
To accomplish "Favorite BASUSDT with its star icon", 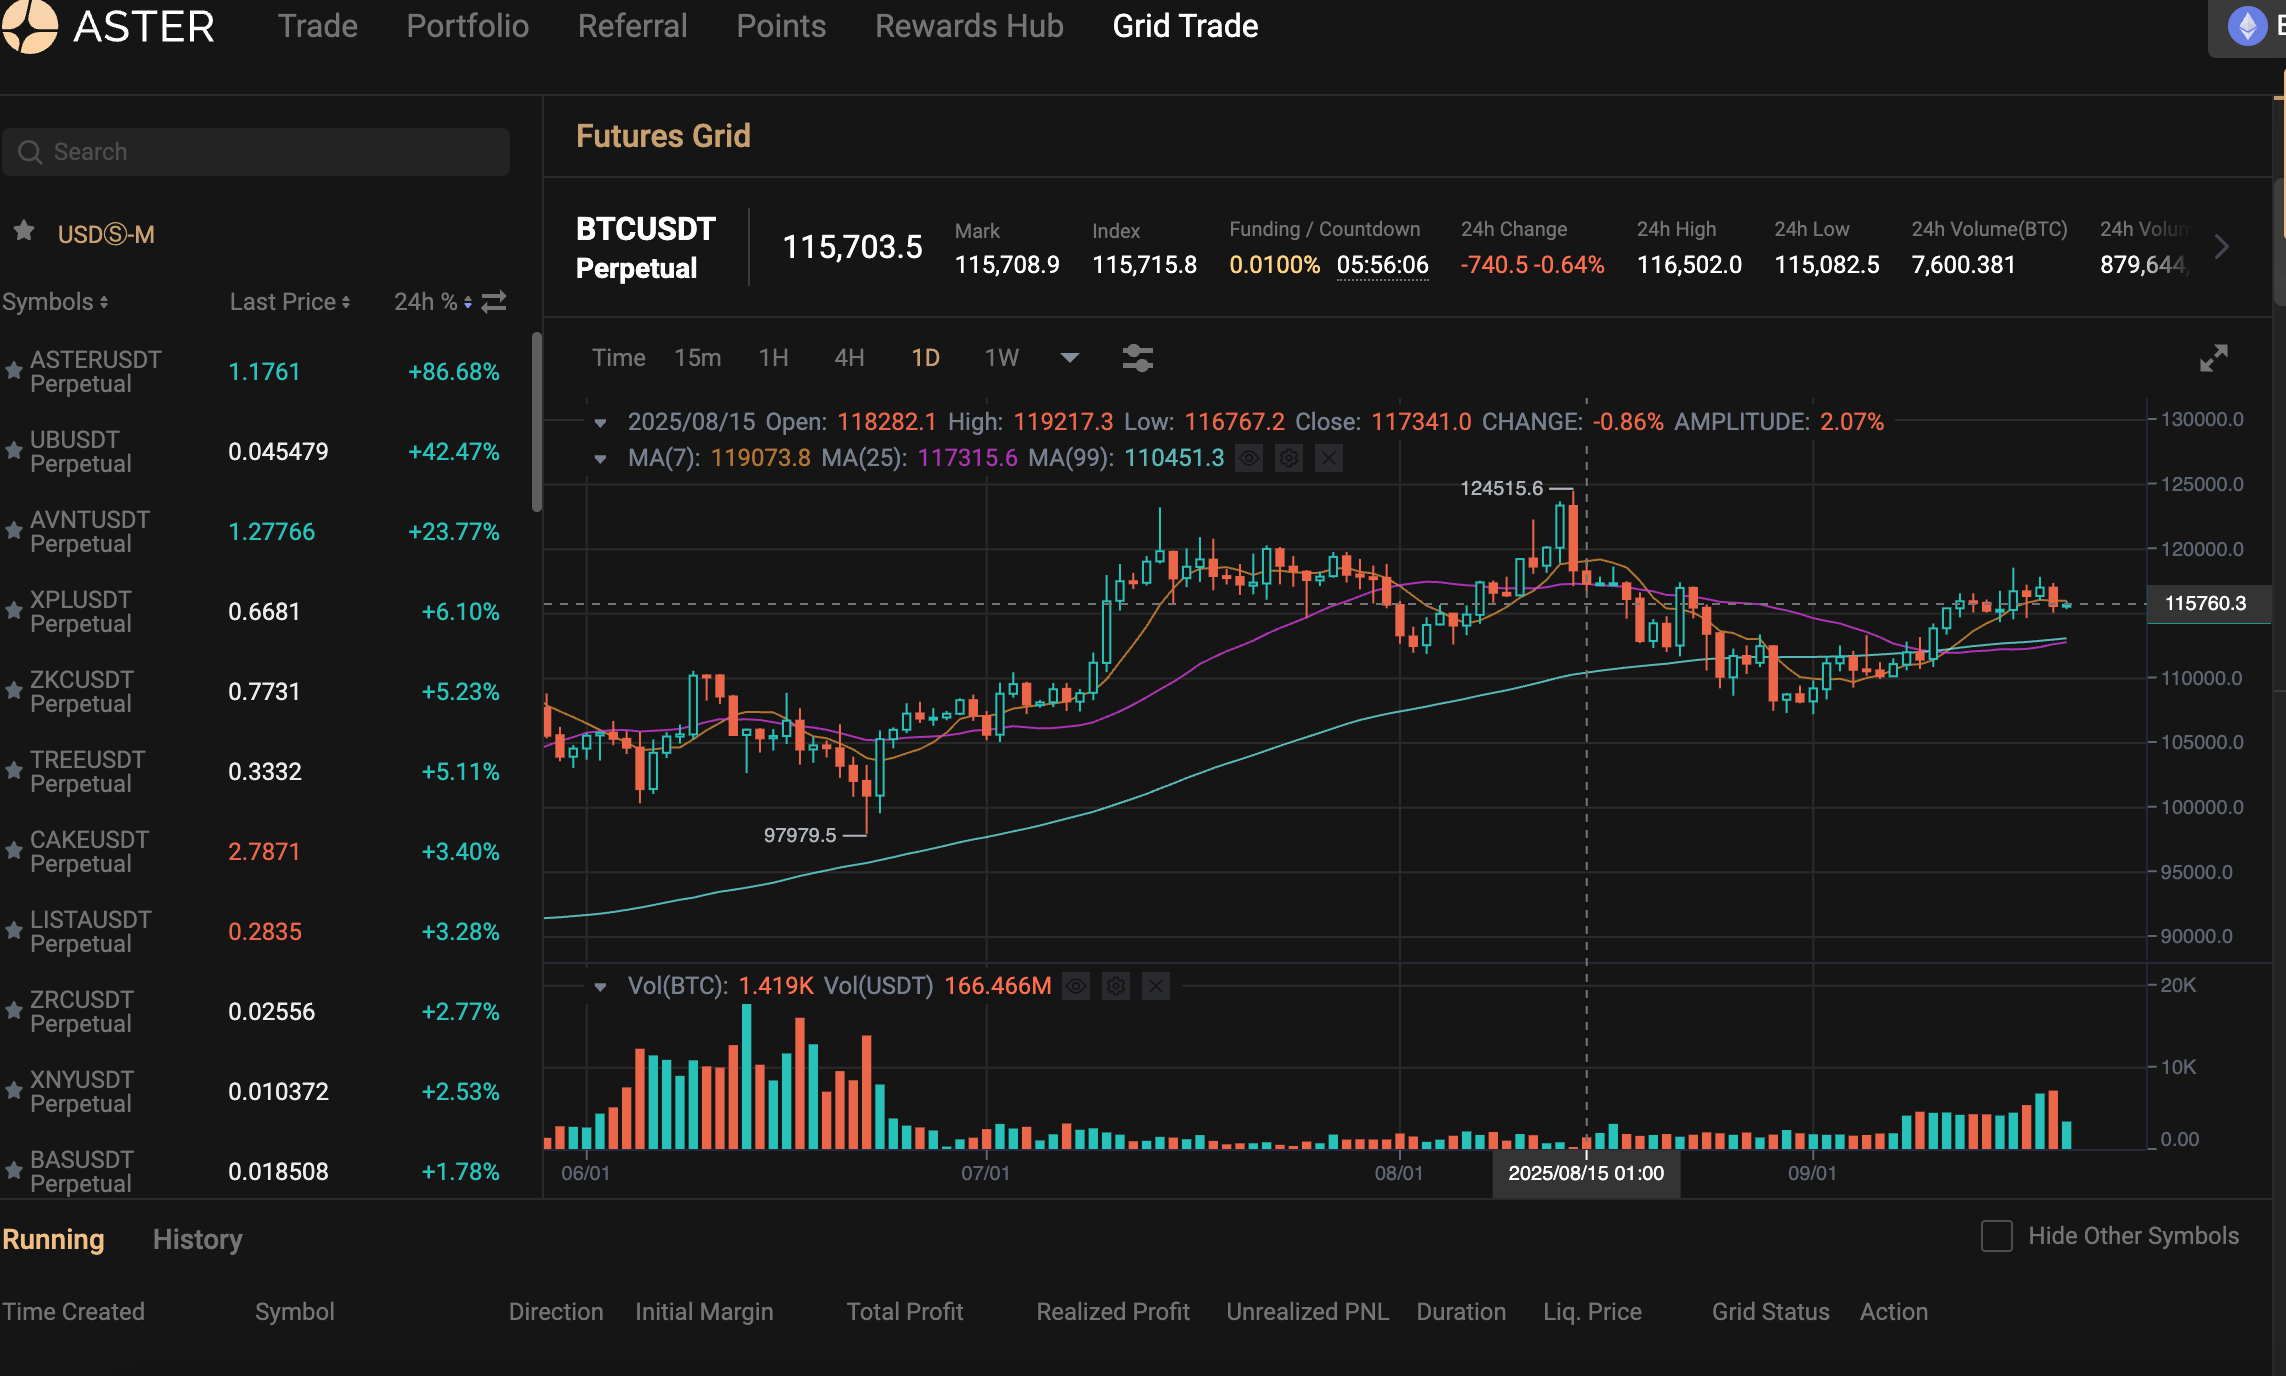I will (14, 1171).
